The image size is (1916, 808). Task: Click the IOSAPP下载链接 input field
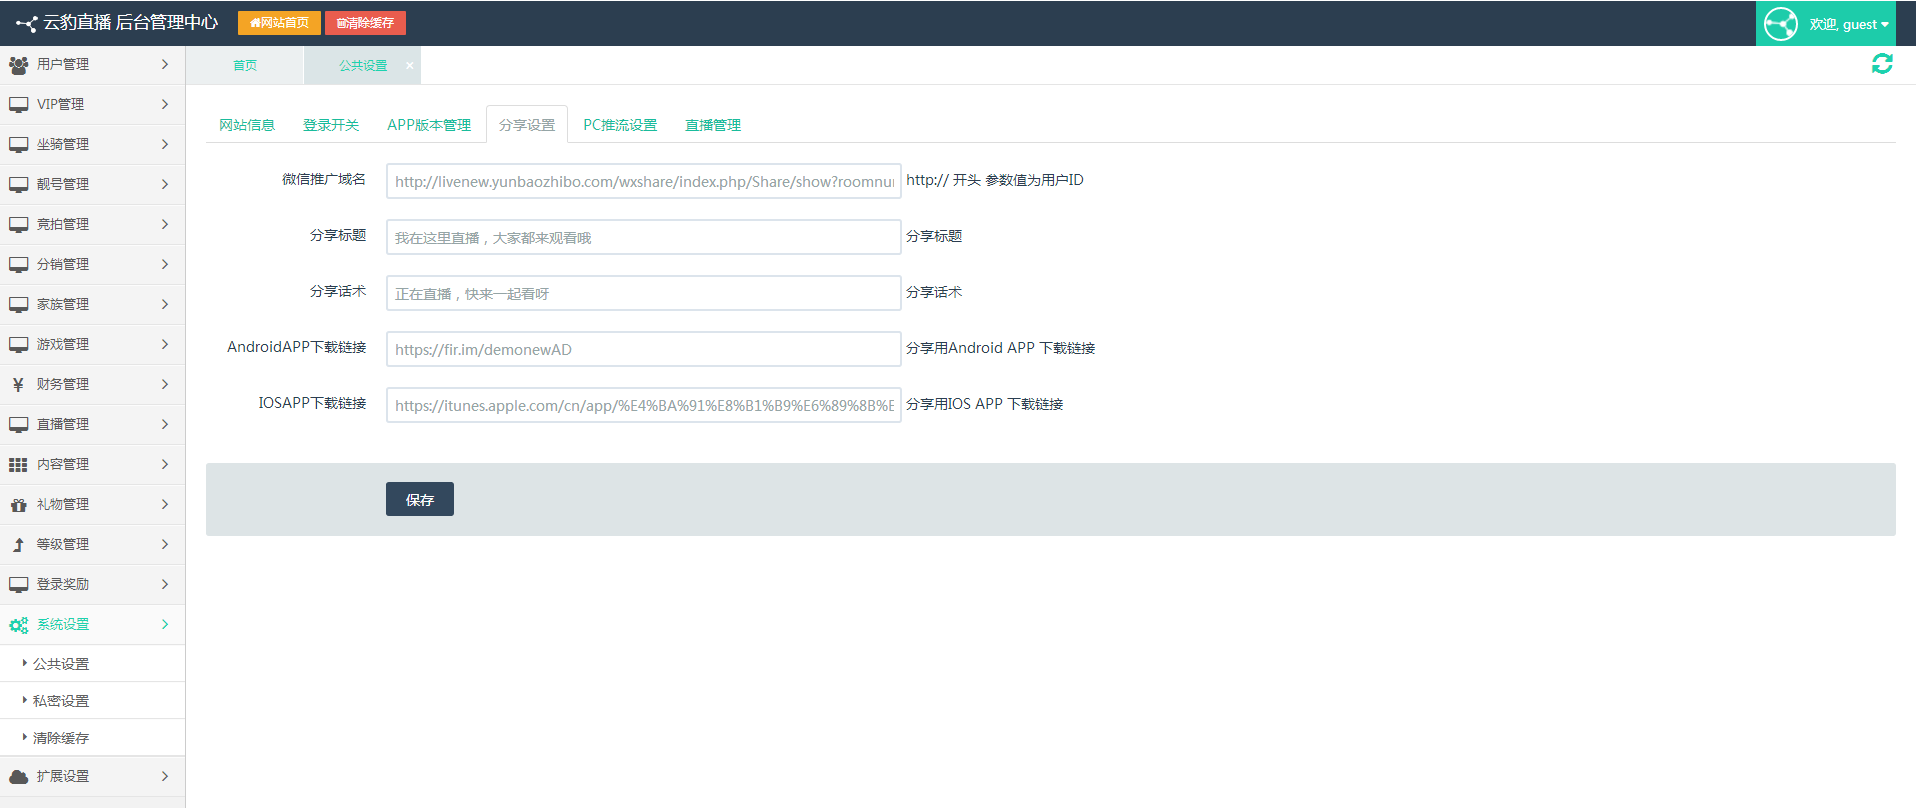click(x=644, y=405)
